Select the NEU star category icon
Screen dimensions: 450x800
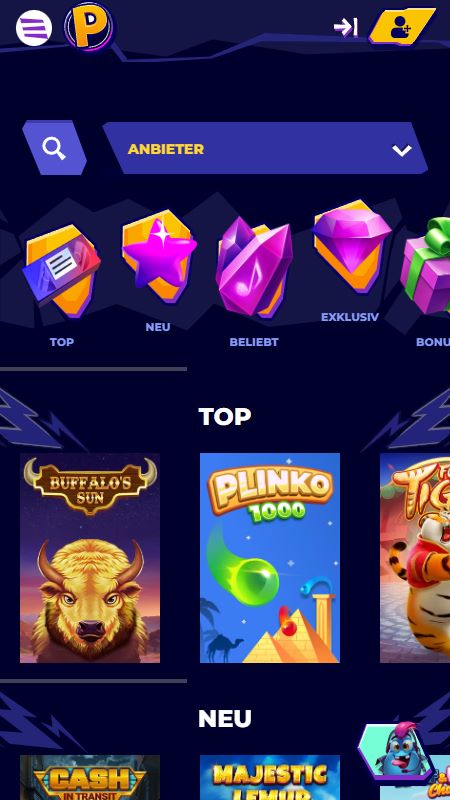tap(159, 258)
